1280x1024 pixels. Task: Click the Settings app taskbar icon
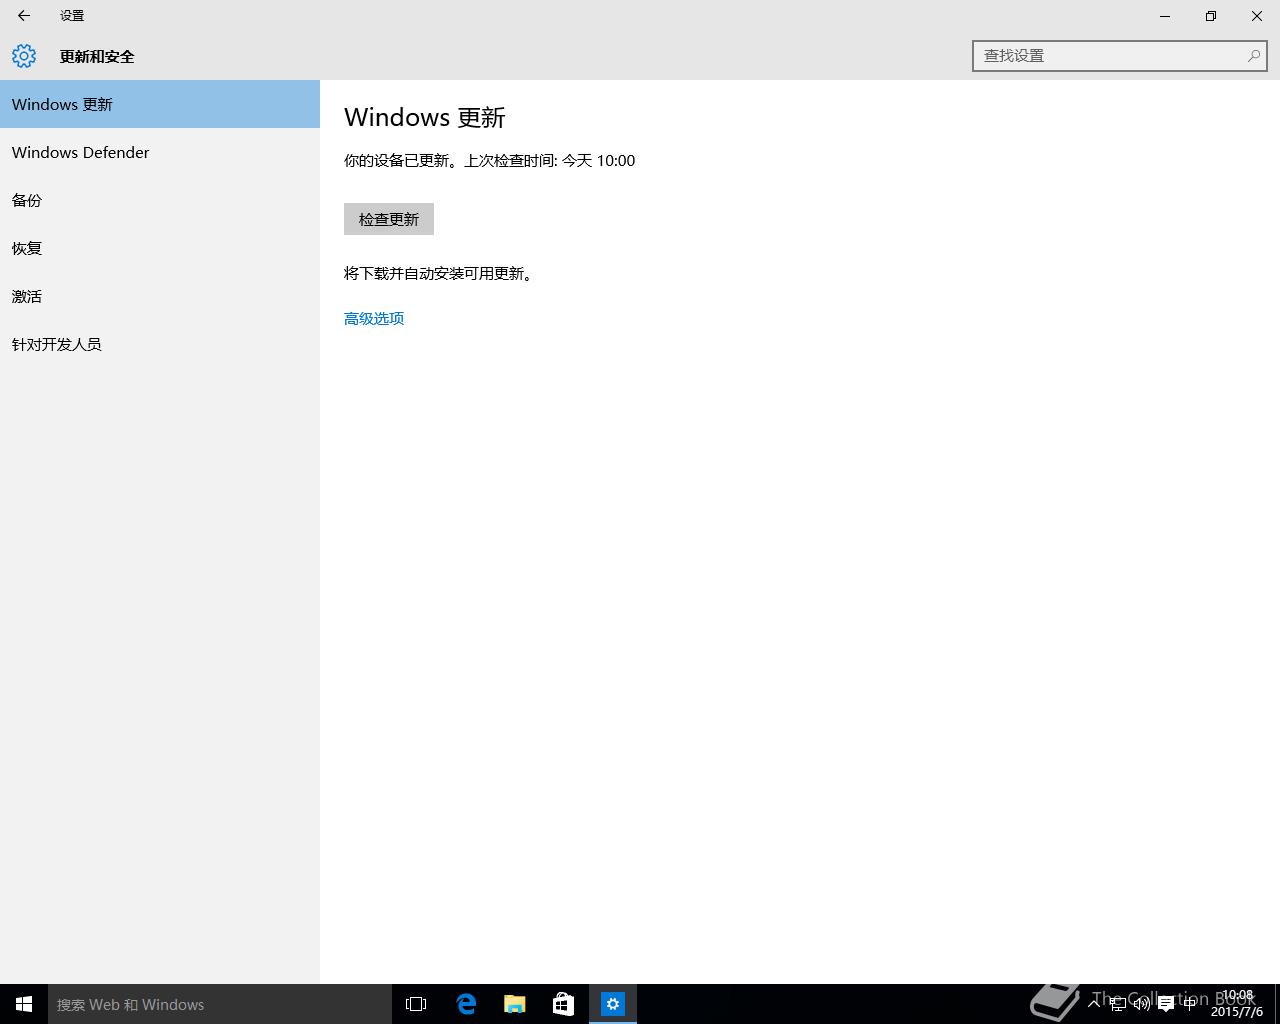(613, 1004)
